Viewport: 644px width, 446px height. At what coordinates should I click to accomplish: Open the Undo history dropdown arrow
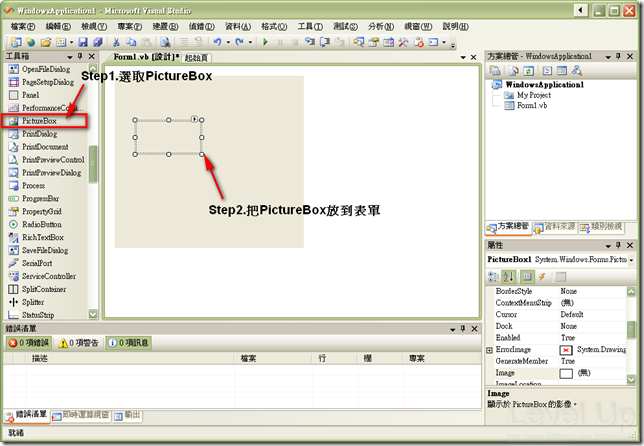point(228,42)
